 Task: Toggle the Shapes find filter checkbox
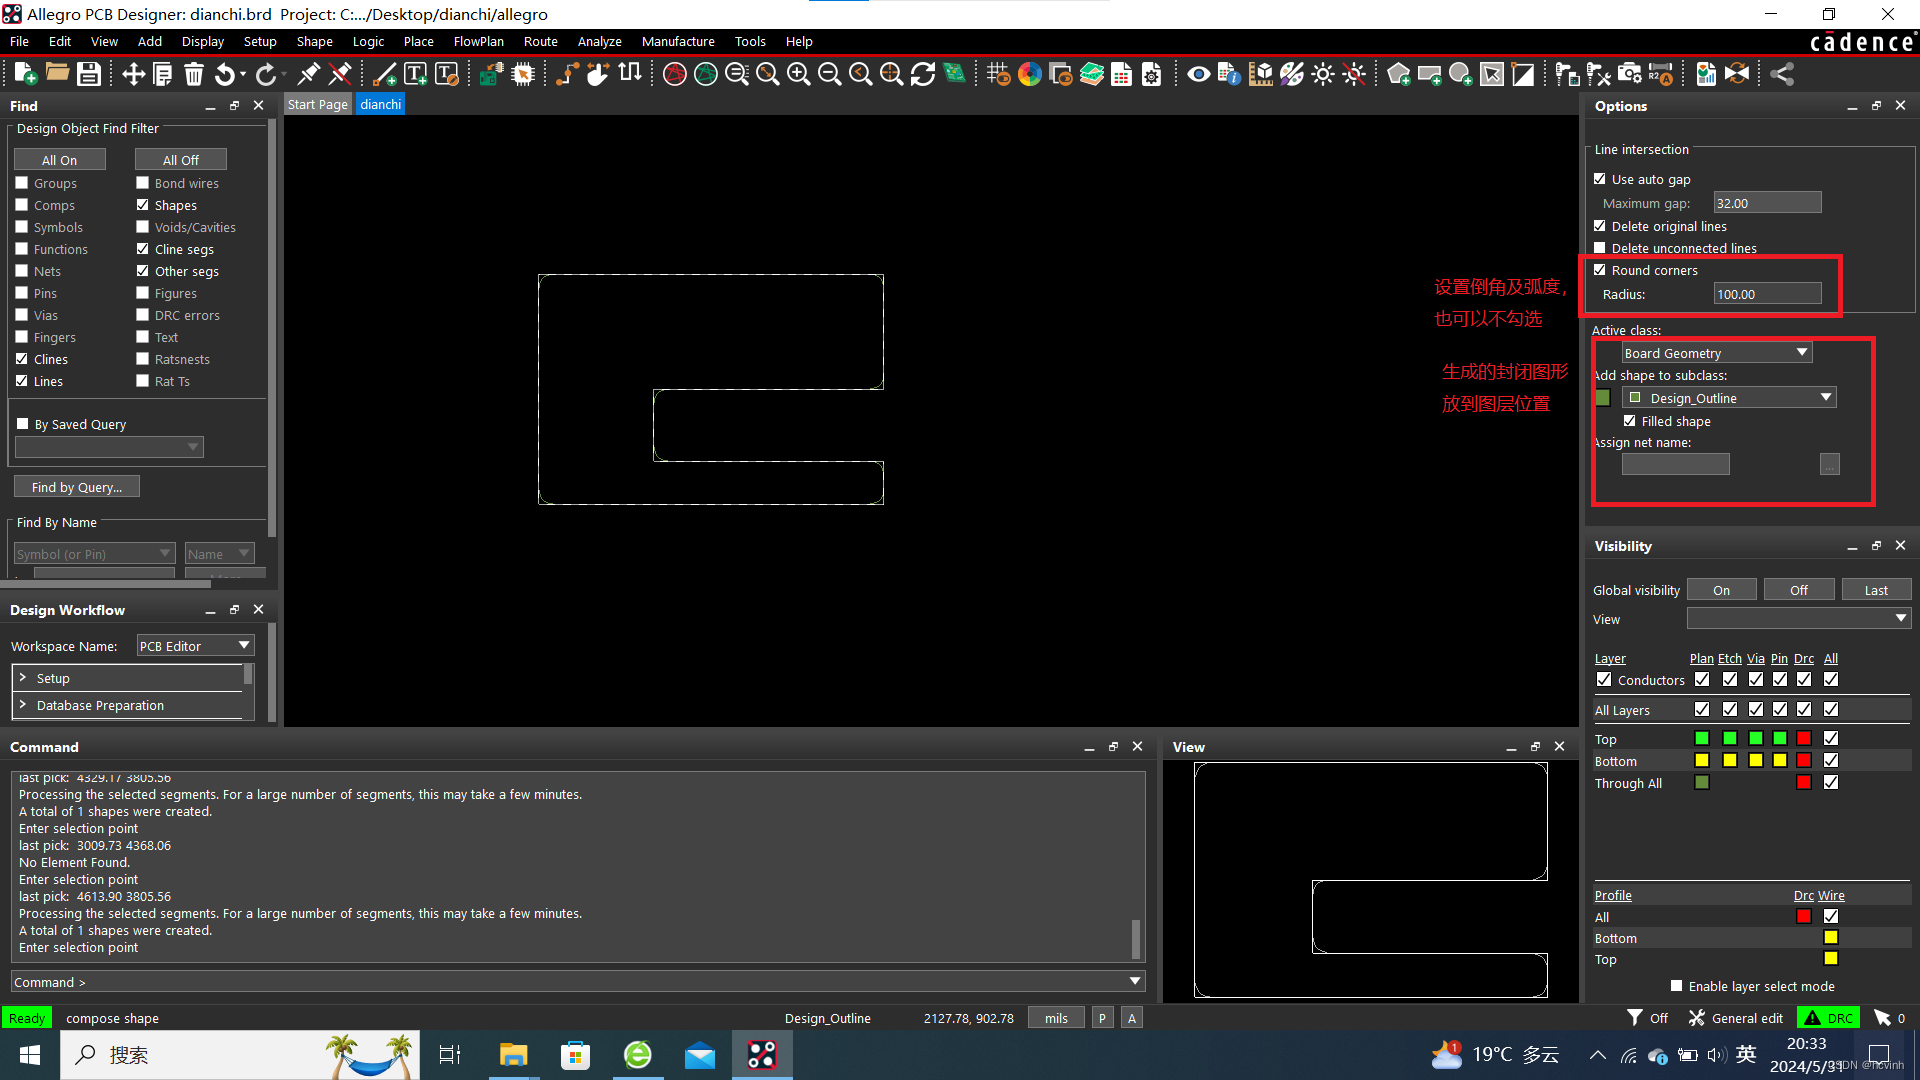(x=142, y=205)
